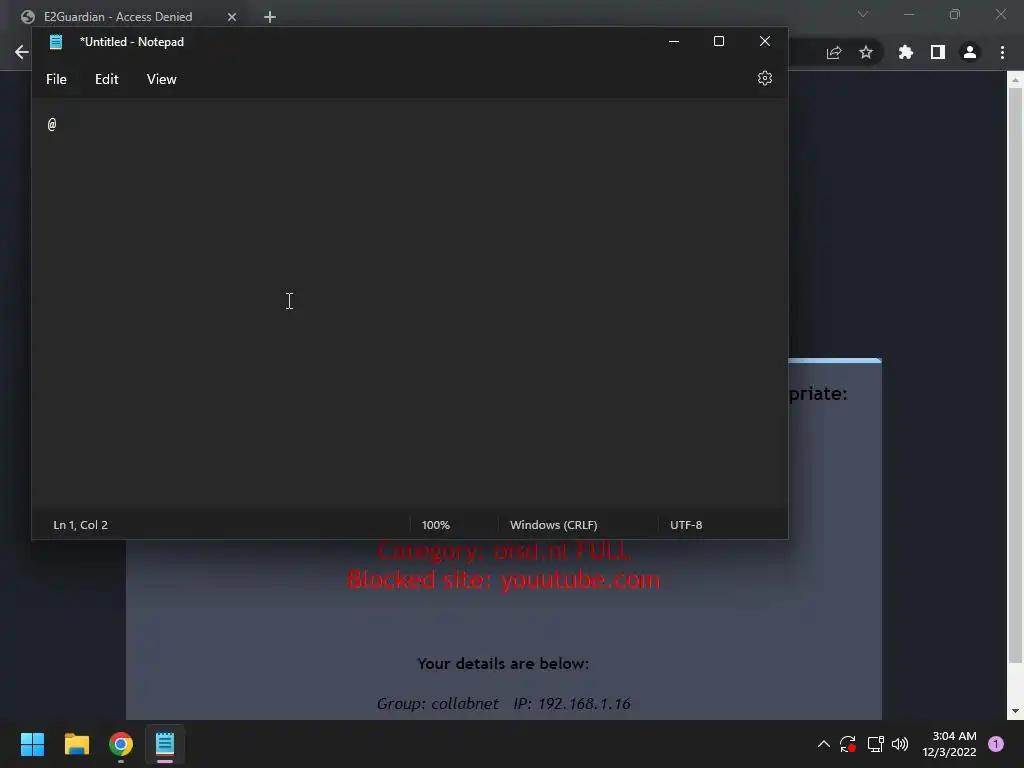Click the 100% zoom status entry

point(436,525)
